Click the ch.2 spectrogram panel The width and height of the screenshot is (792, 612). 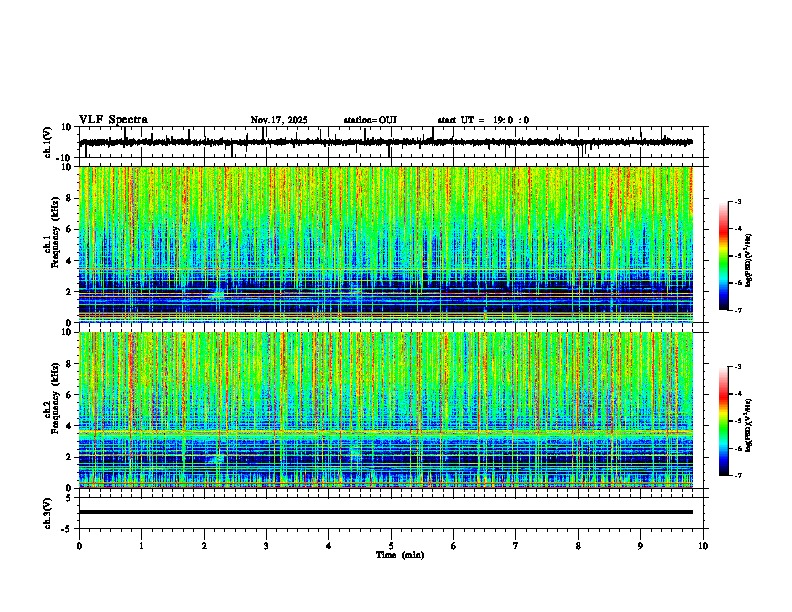tap(386, 410)
